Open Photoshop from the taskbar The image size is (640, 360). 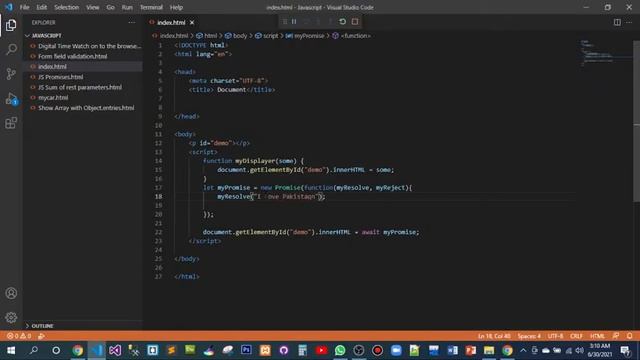246,351
